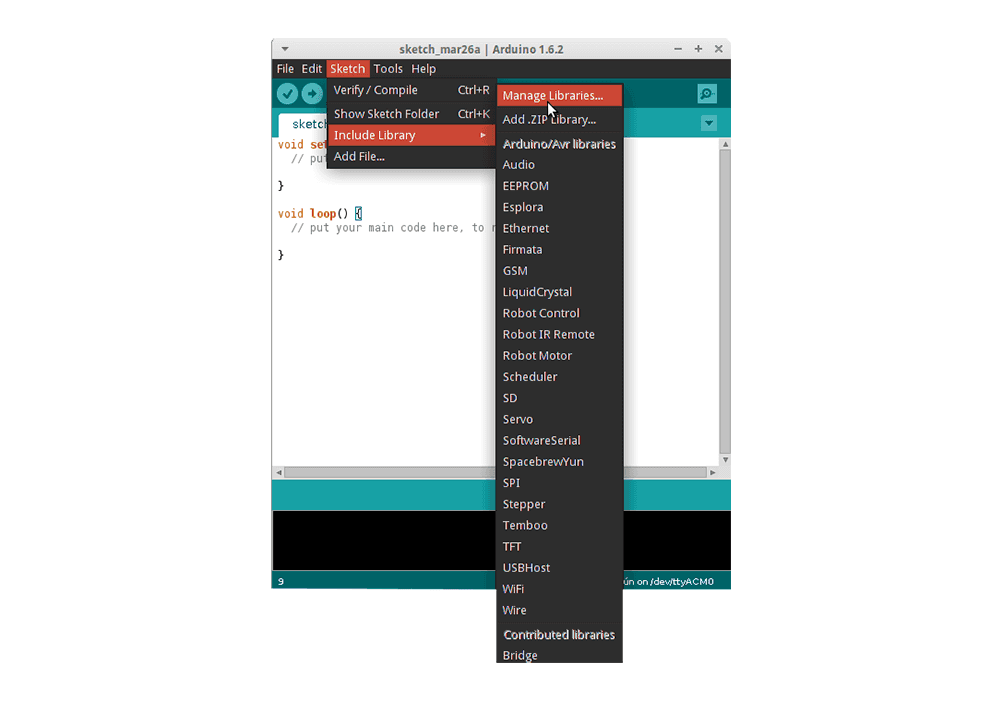1002x701 pixels.
Task: Click Add File in the Sketch menu
Action: (359, 156)
